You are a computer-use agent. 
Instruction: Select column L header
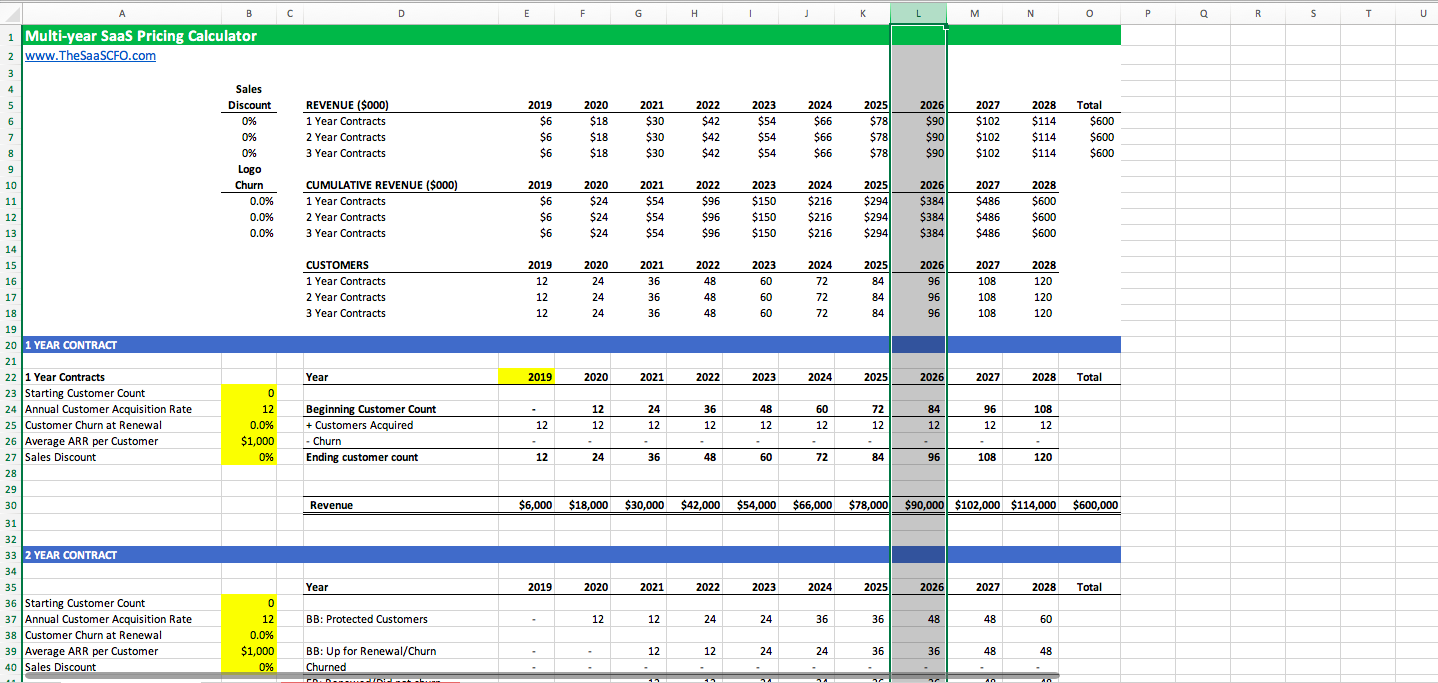point(918,13)
